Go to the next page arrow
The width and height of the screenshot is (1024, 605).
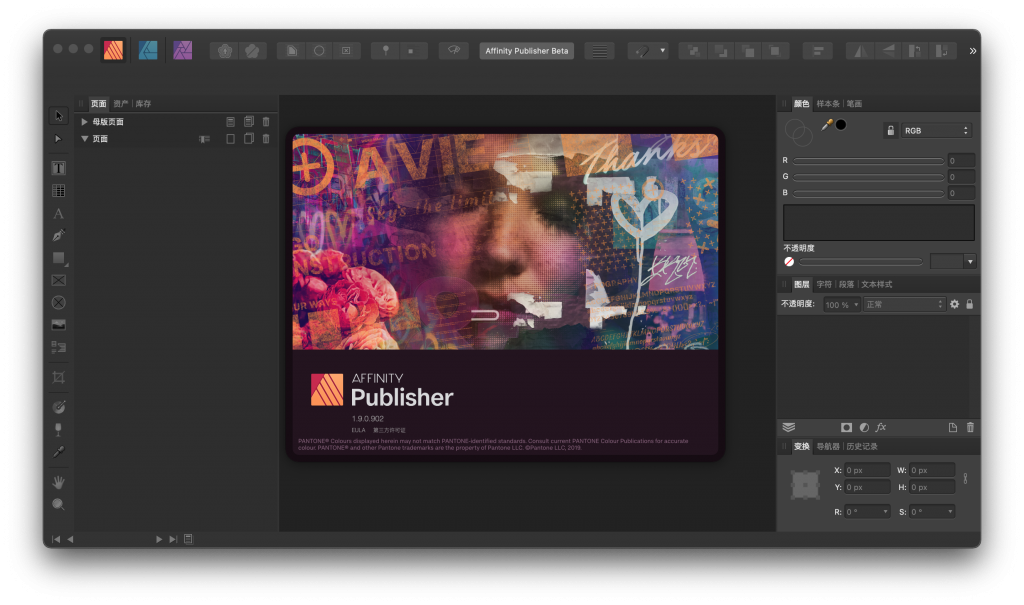click(159, 540)
